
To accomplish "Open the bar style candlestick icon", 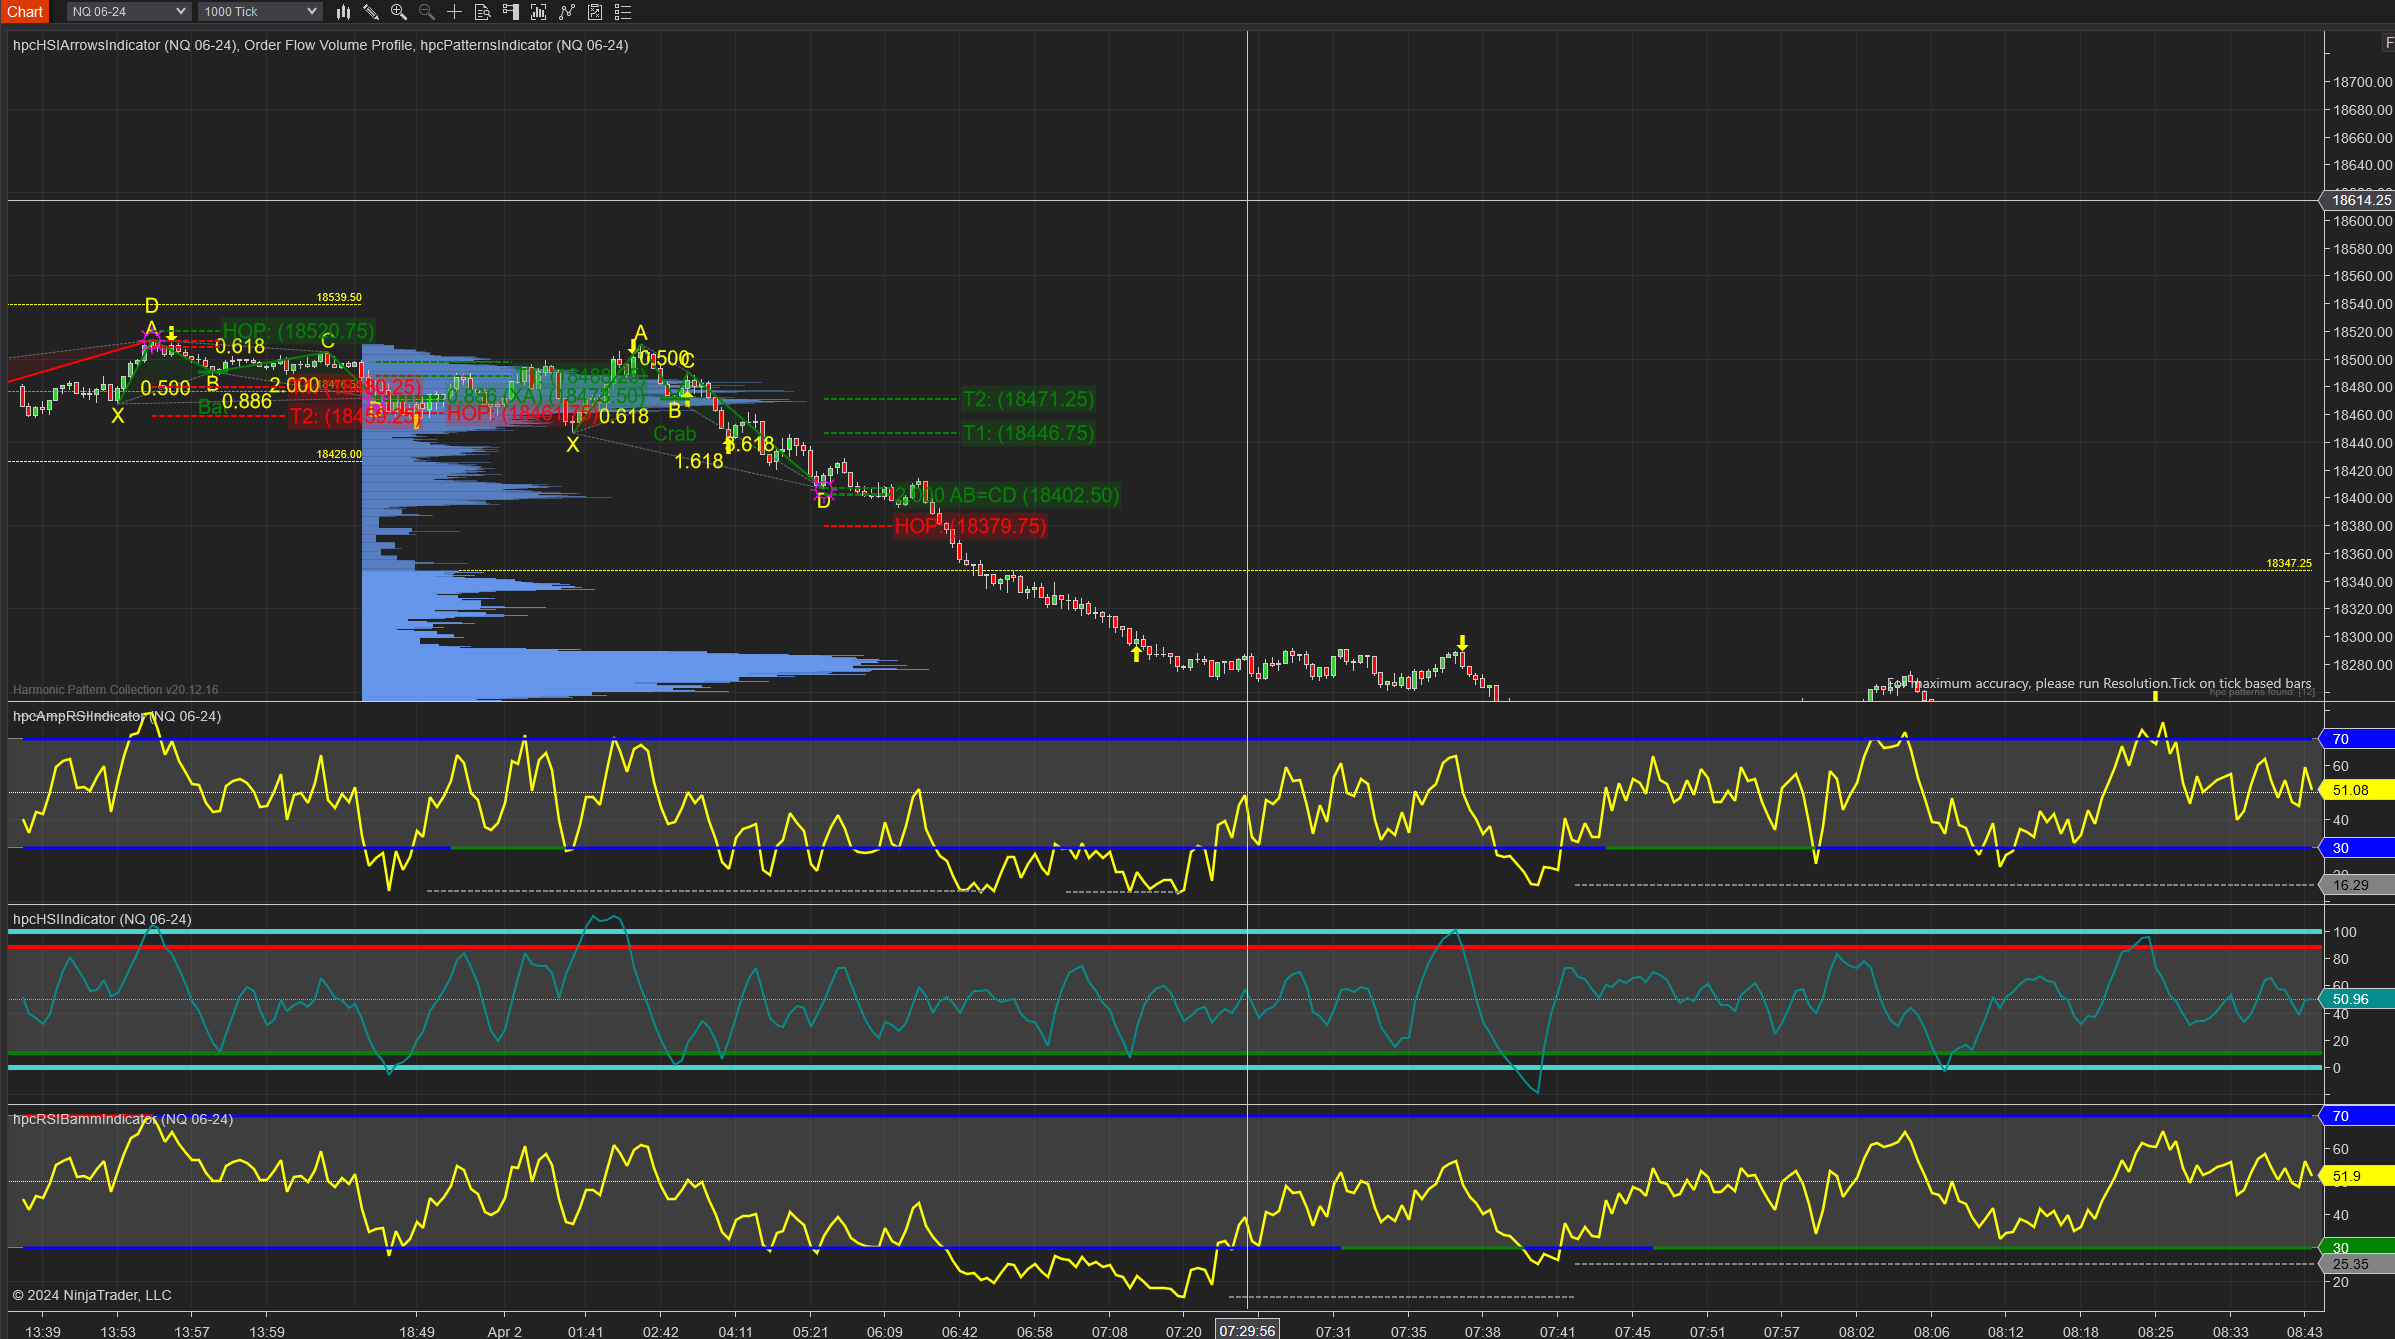I will [x=343, y=12].
